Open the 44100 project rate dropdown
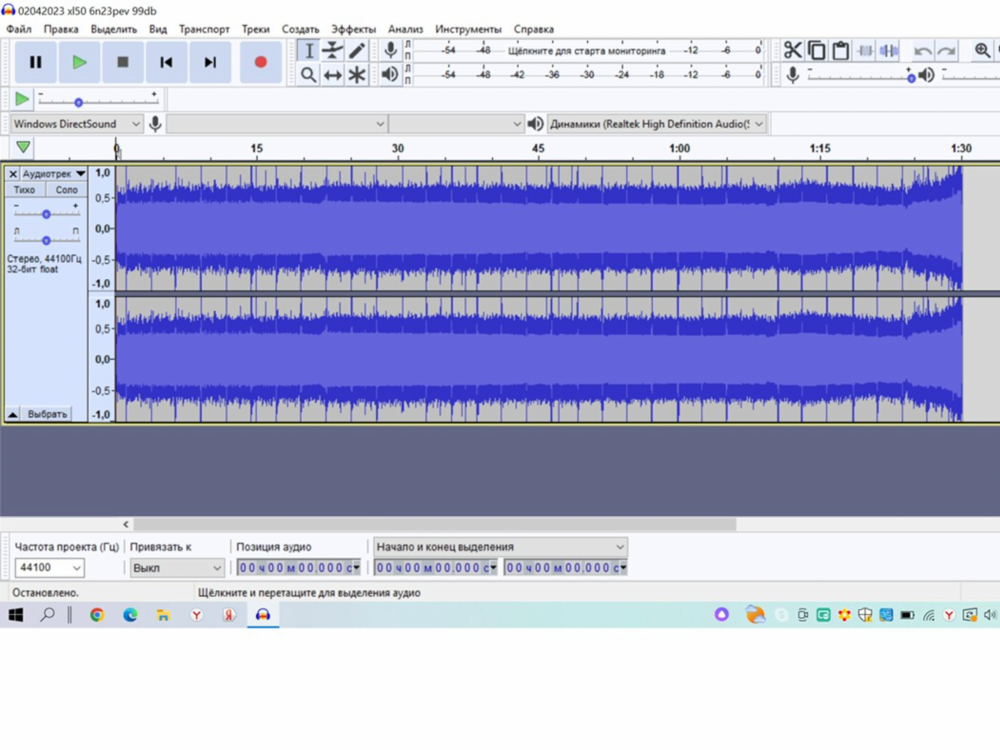 49,568
